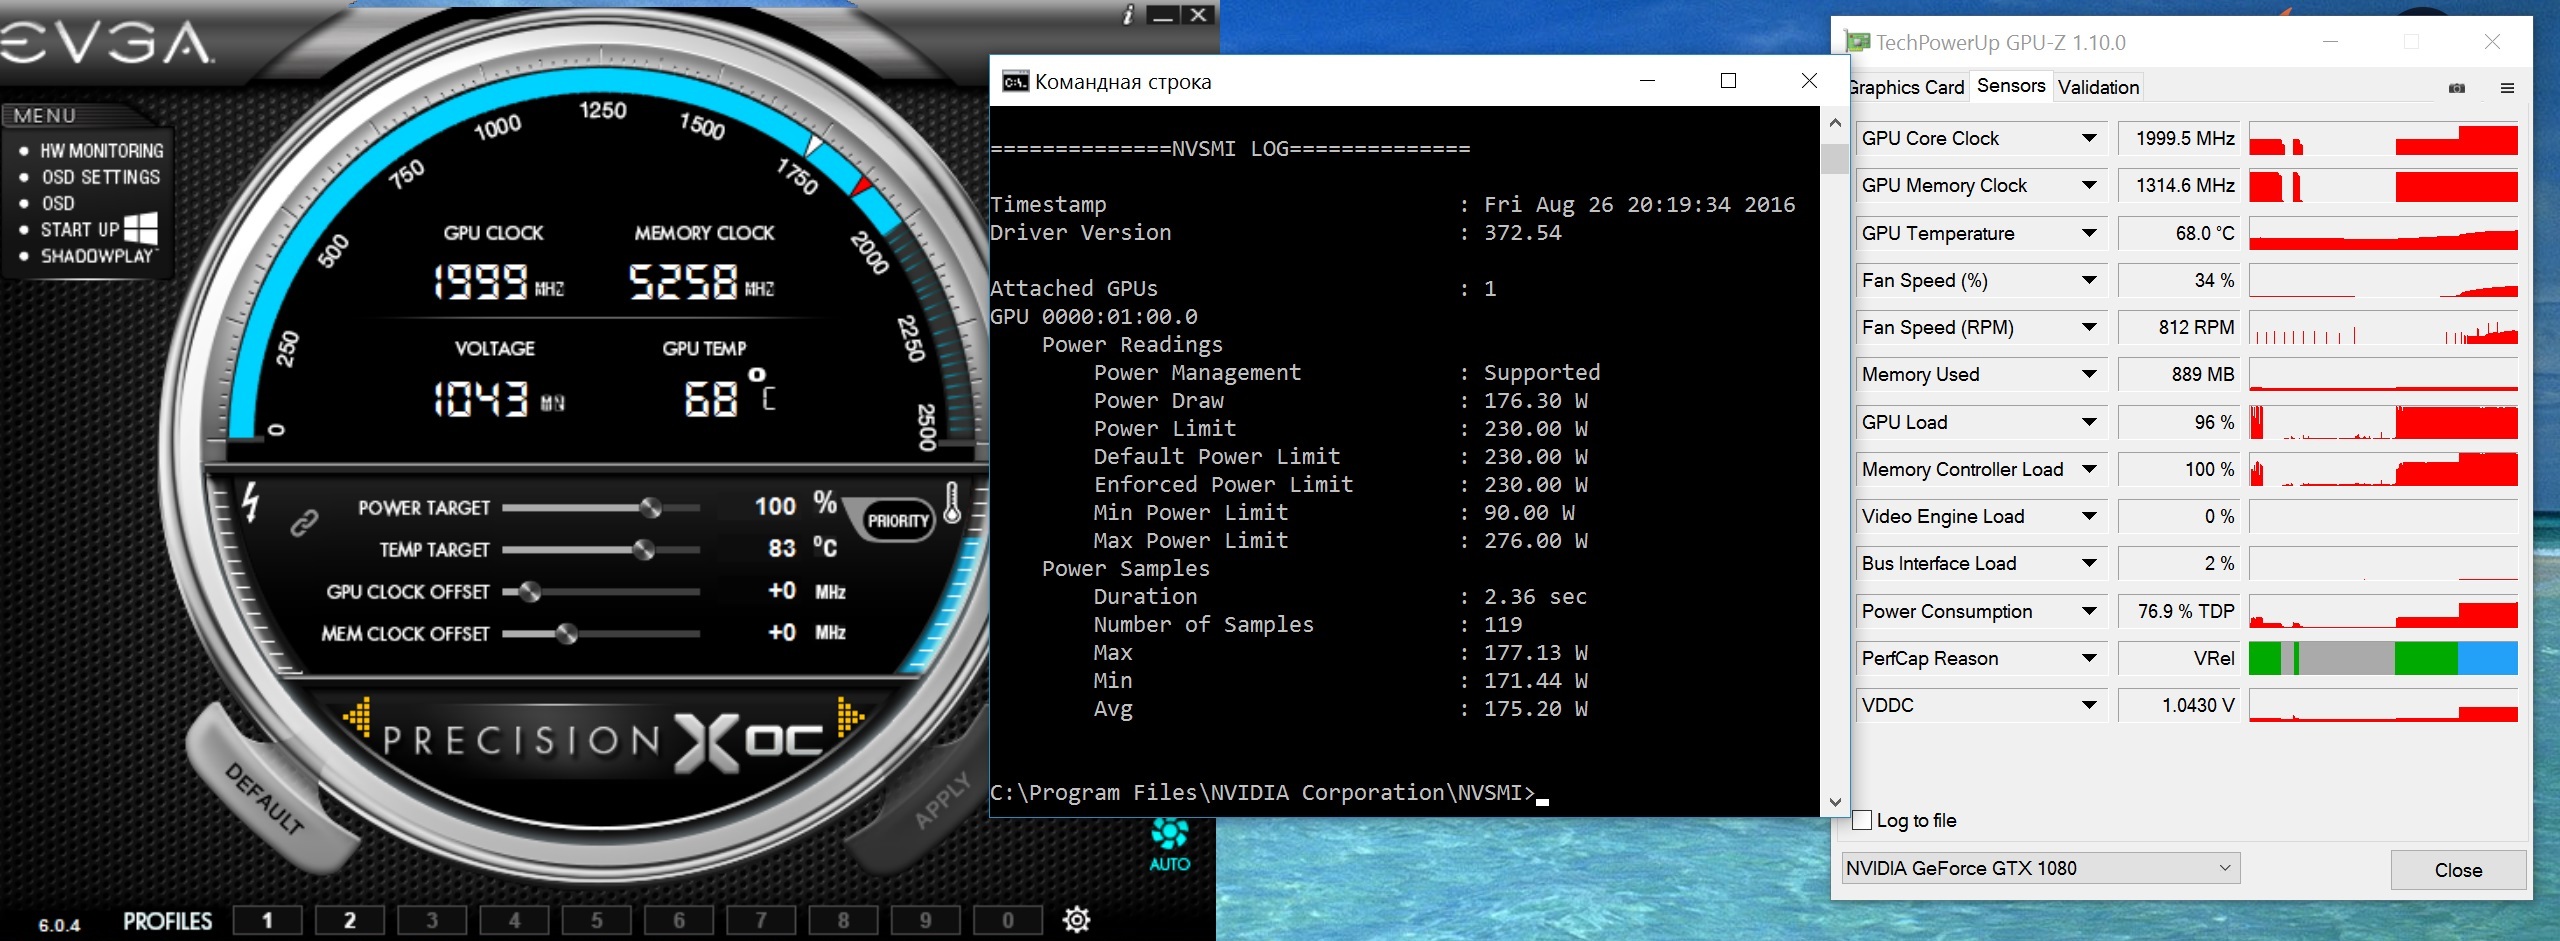Select profile 9 in Precision
2560x941 pixels.
pyautogui.click(x=925, y=920)
